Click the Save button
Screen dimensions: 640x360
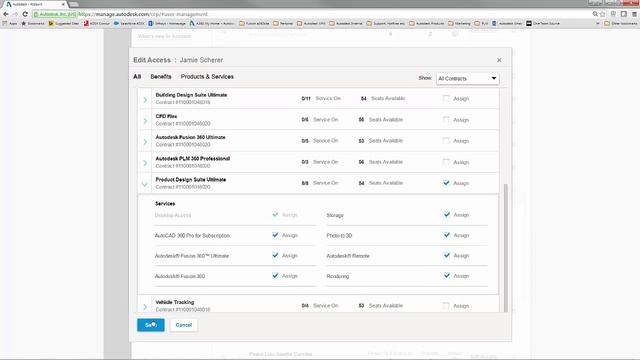click(x=151, y=325)
